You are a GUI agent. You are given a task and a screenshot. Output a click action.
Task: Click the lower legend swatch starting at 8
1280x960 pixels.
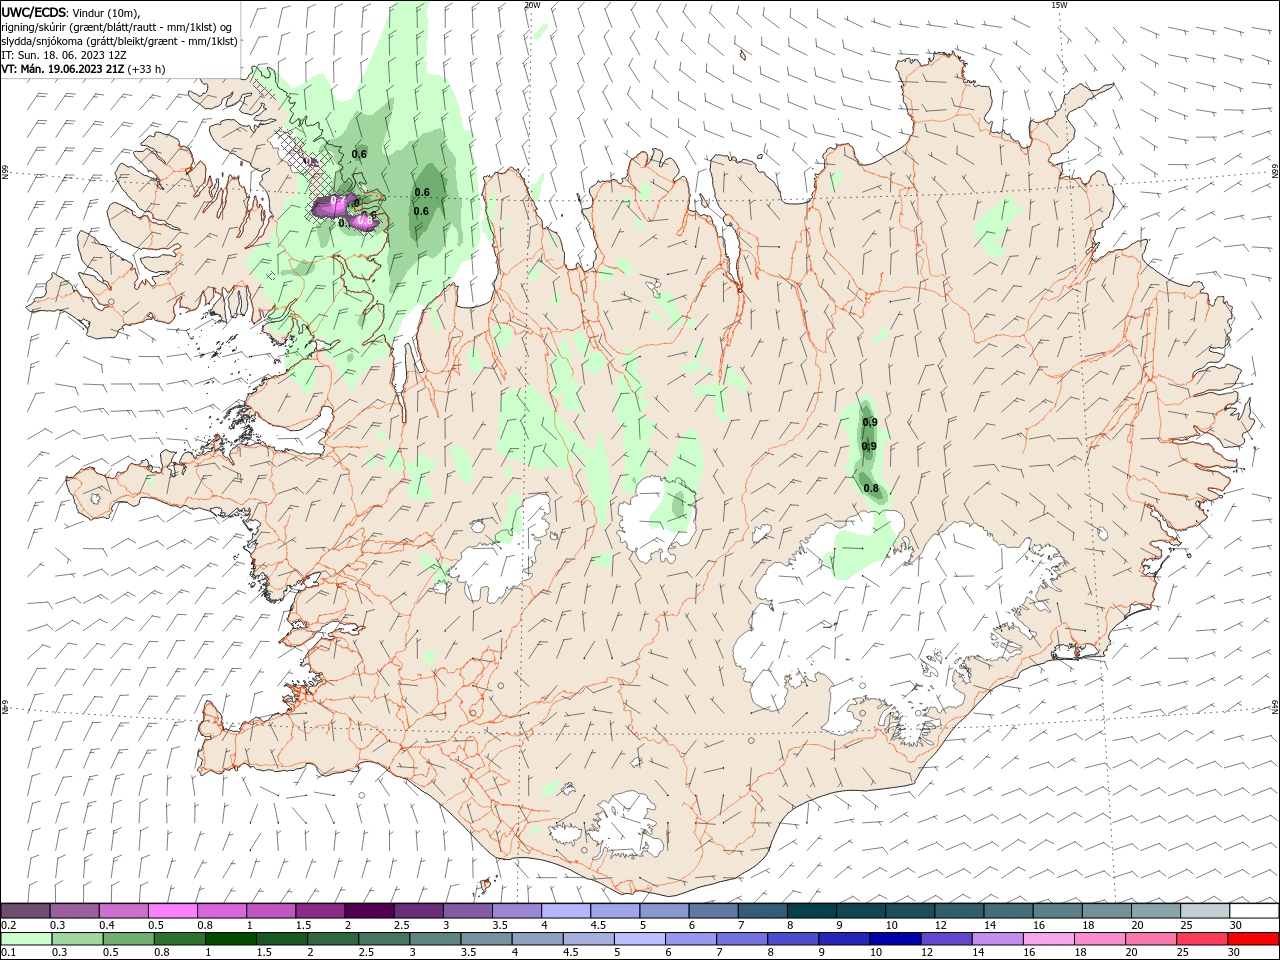793,939
